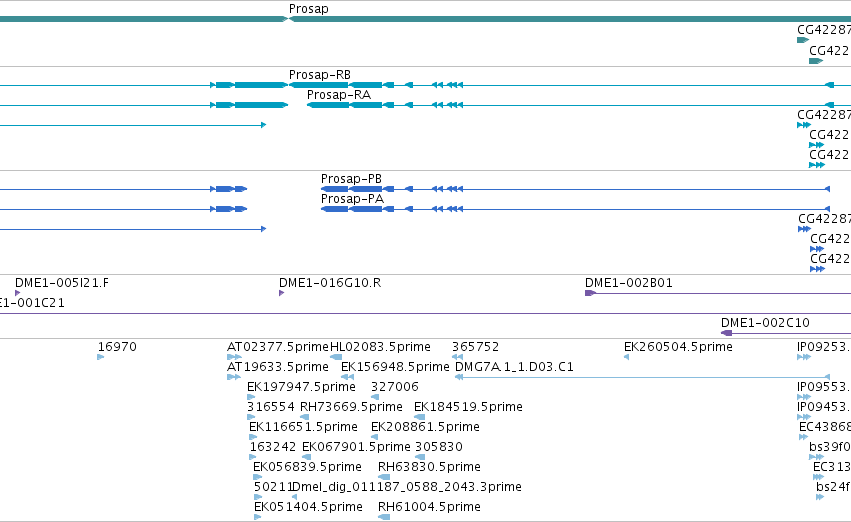The width and height of the screenshot is (851, 522).
Task: Select the 327006 feature label
Action: point(395,387)
